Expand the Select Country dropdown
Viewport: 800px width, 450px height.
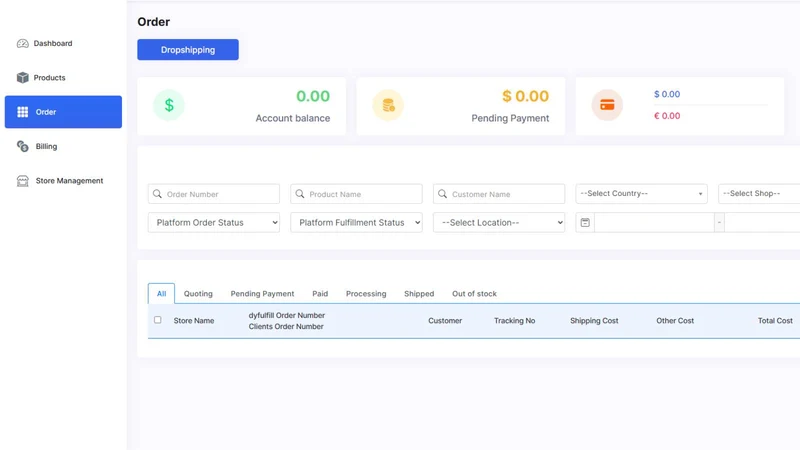point(641,194)
